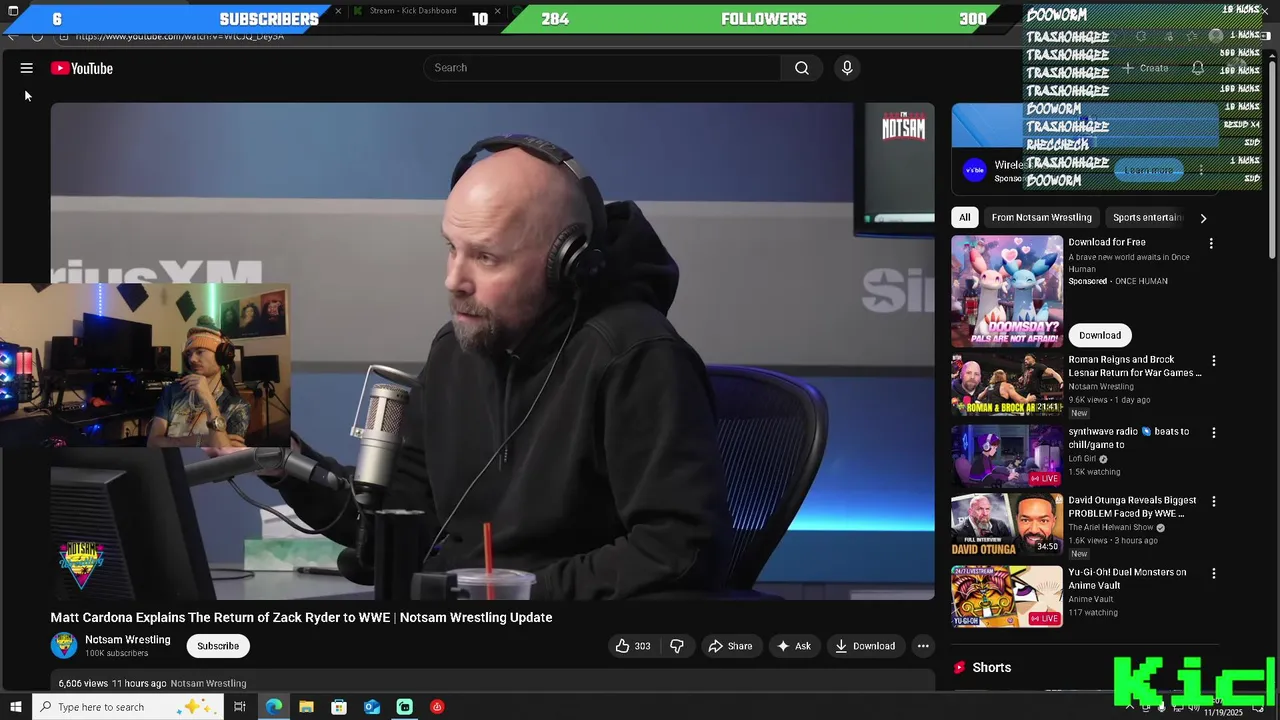Open options for Roman Reigns video
Screen dimensions: 1280x720
click(x=1214, y=361)
